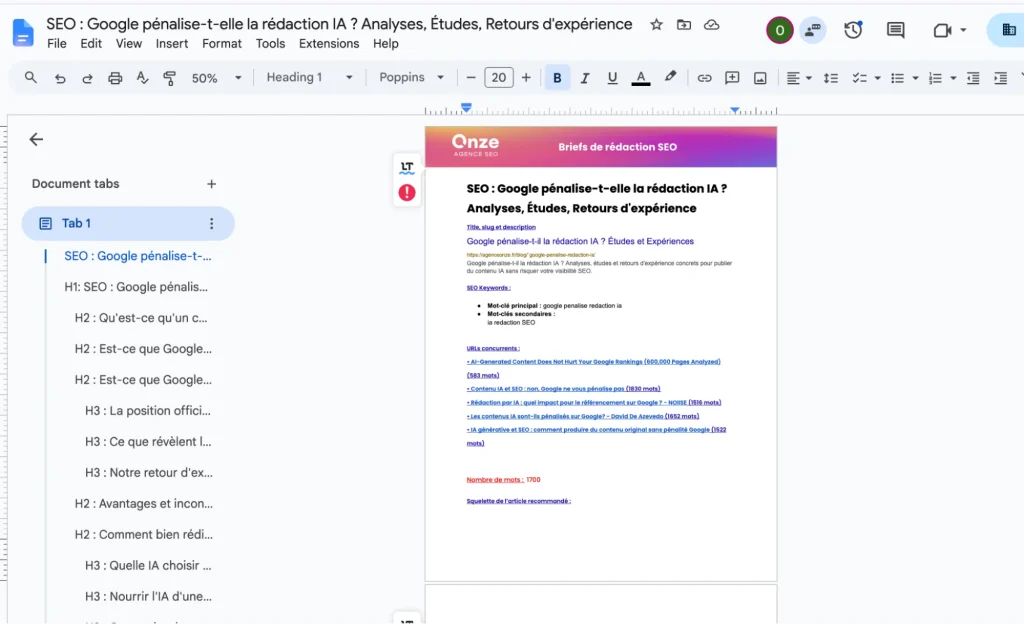
Task: Open the Extensions menu
Action: [x=329, y=44]
